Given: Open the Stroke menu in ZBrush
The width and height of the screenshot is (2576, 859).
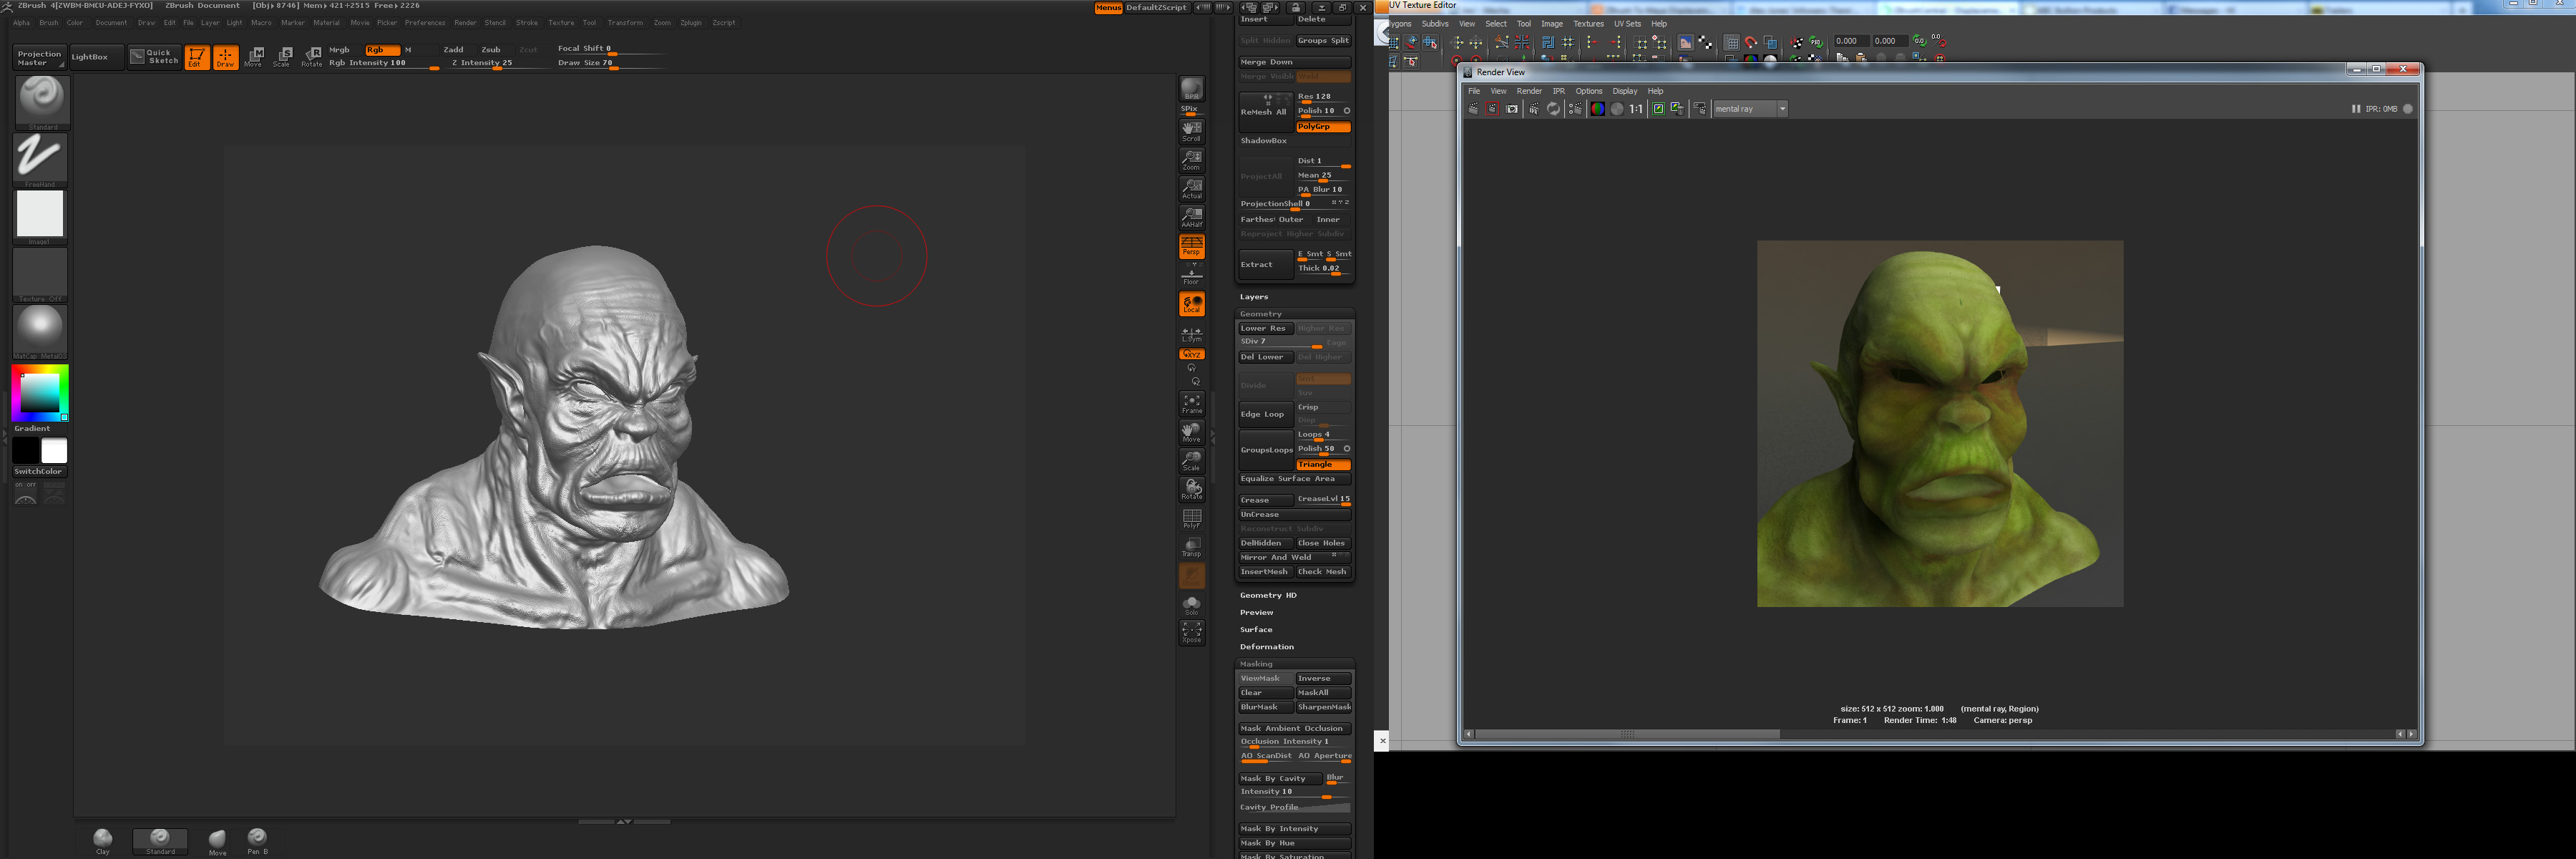Looking at the screenshot, I should (526, 23).
